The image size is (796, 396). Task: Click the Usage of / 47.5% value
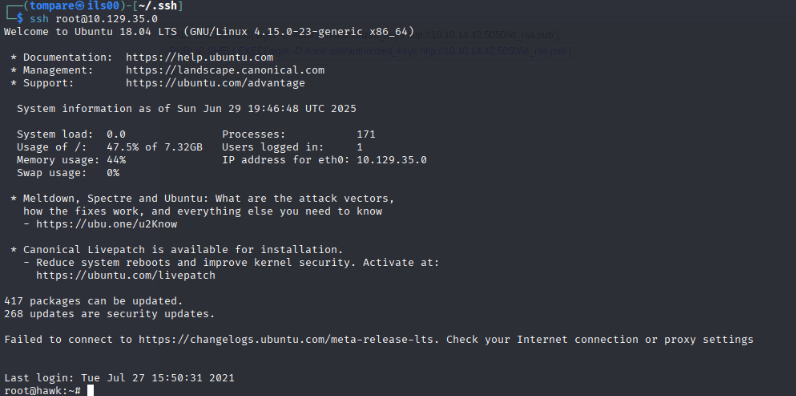point(154,147)
